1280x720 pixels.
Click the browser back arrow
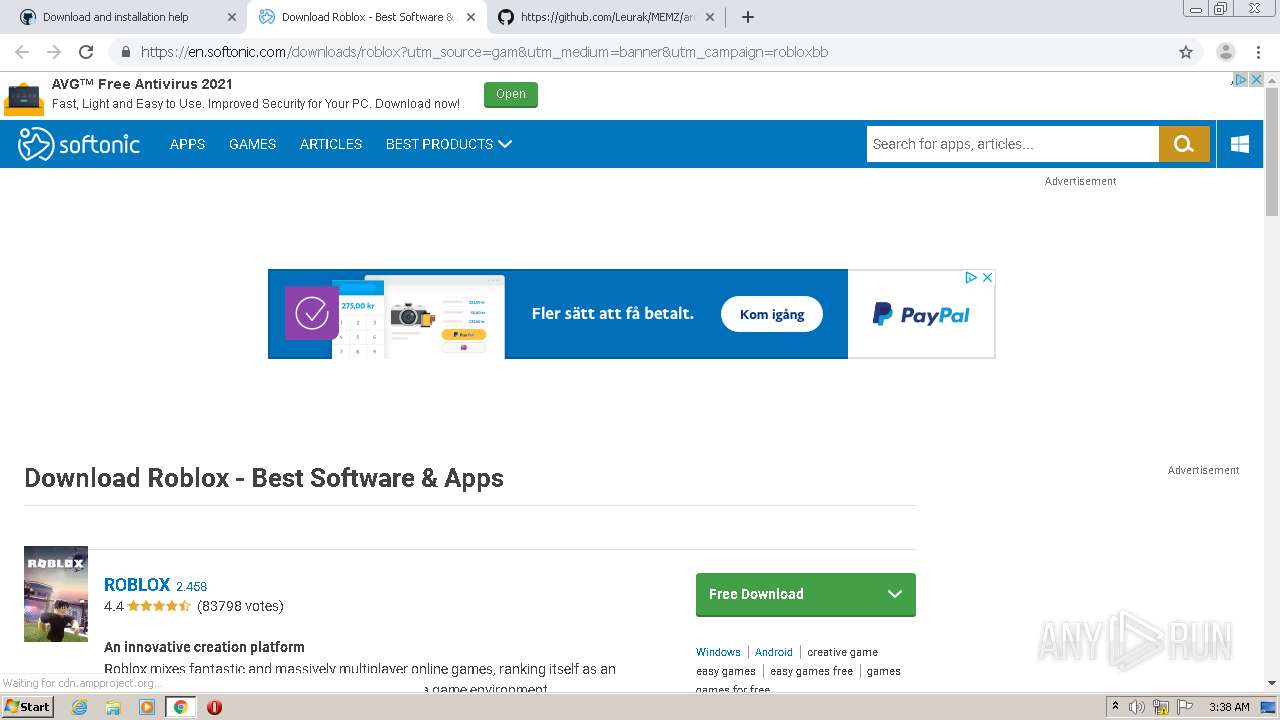point(22,52)
